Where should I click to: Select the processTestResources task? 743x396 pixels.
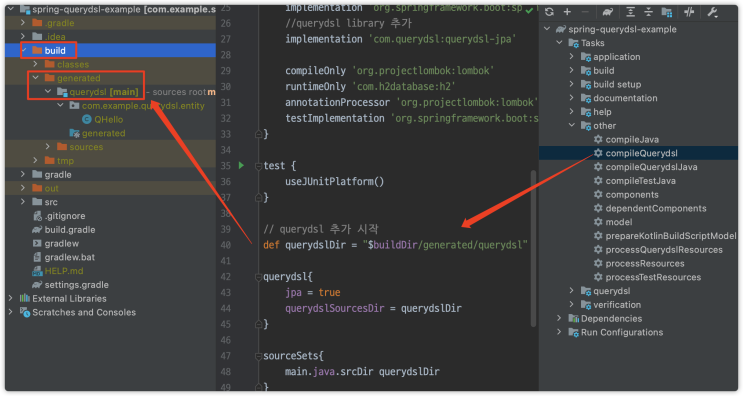tap(653, 277)
